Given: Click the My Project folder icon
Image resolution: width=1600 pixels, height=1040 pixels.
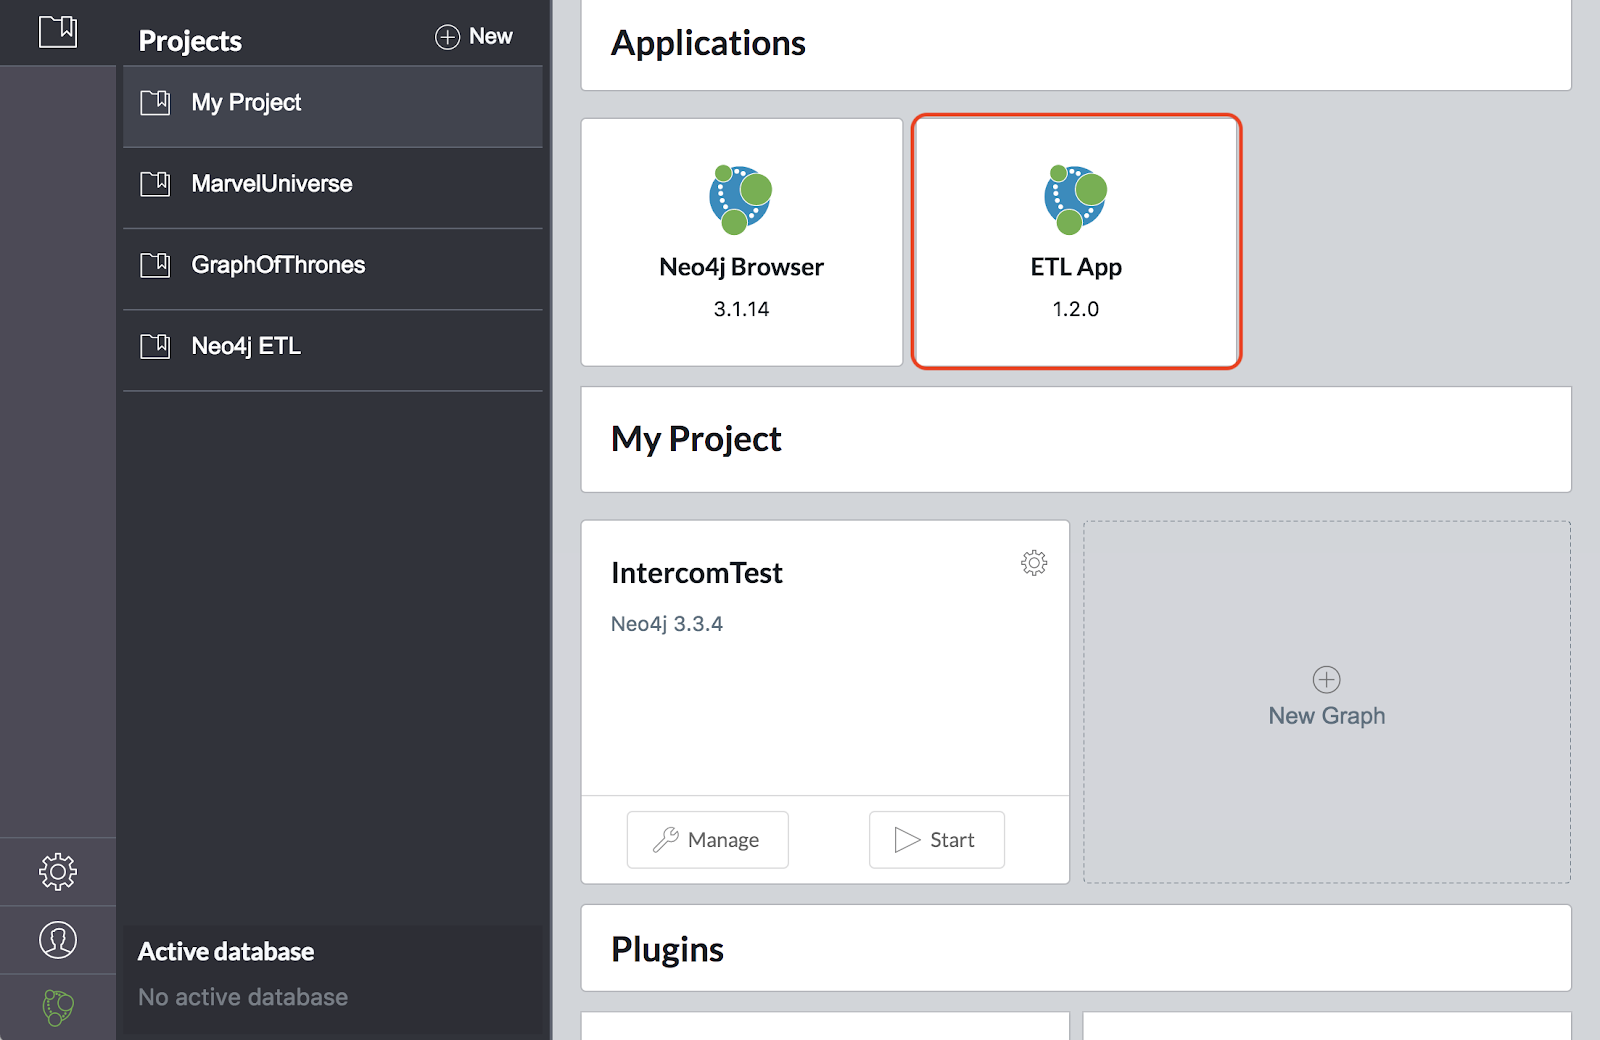Looking at the screenshot, I should coord(155,102).
